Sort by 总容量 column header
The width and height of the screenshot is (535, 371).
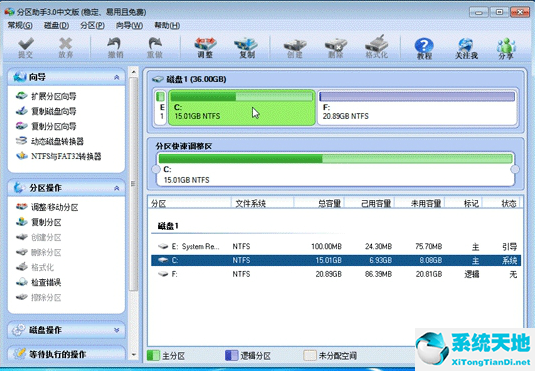pos(319,204)
